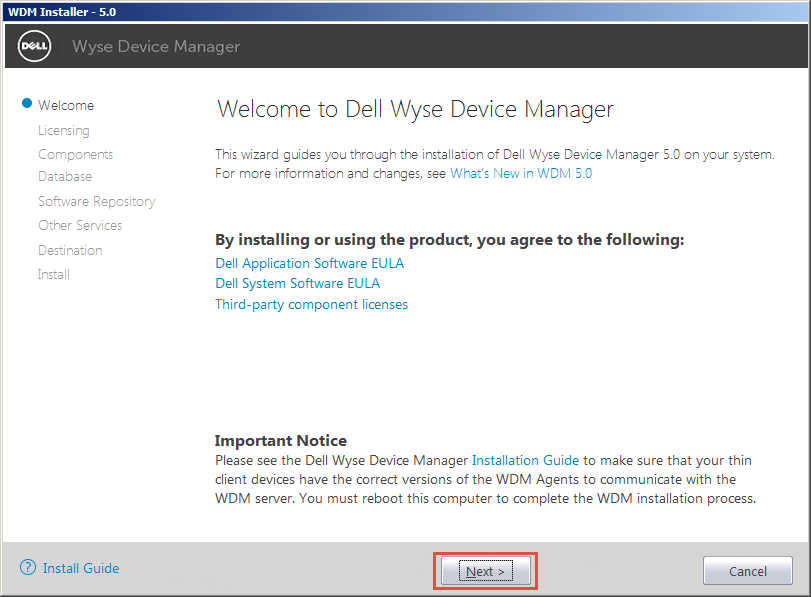Select the Software Repository step
Image resolution: width=811 pixels, height=597 pixels.
[x=96, y=201]
